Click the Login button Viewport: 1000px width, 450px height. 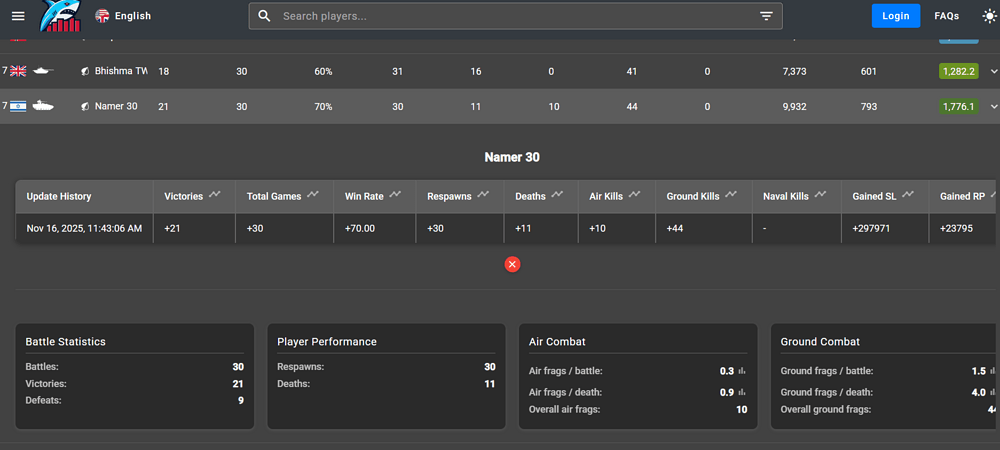click(x=895, y=16)
